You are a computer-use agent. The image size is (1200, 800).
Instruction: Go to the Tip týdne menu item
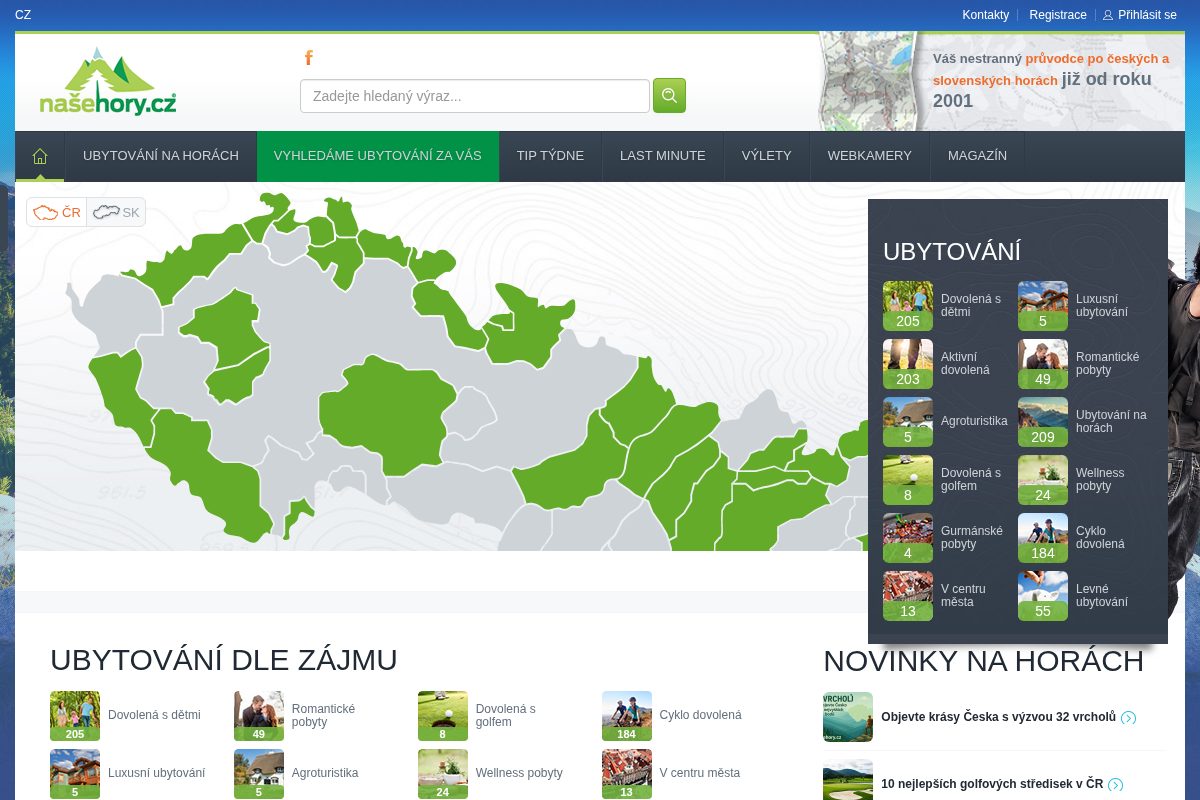pyautogui.click(x=550, y=156)
